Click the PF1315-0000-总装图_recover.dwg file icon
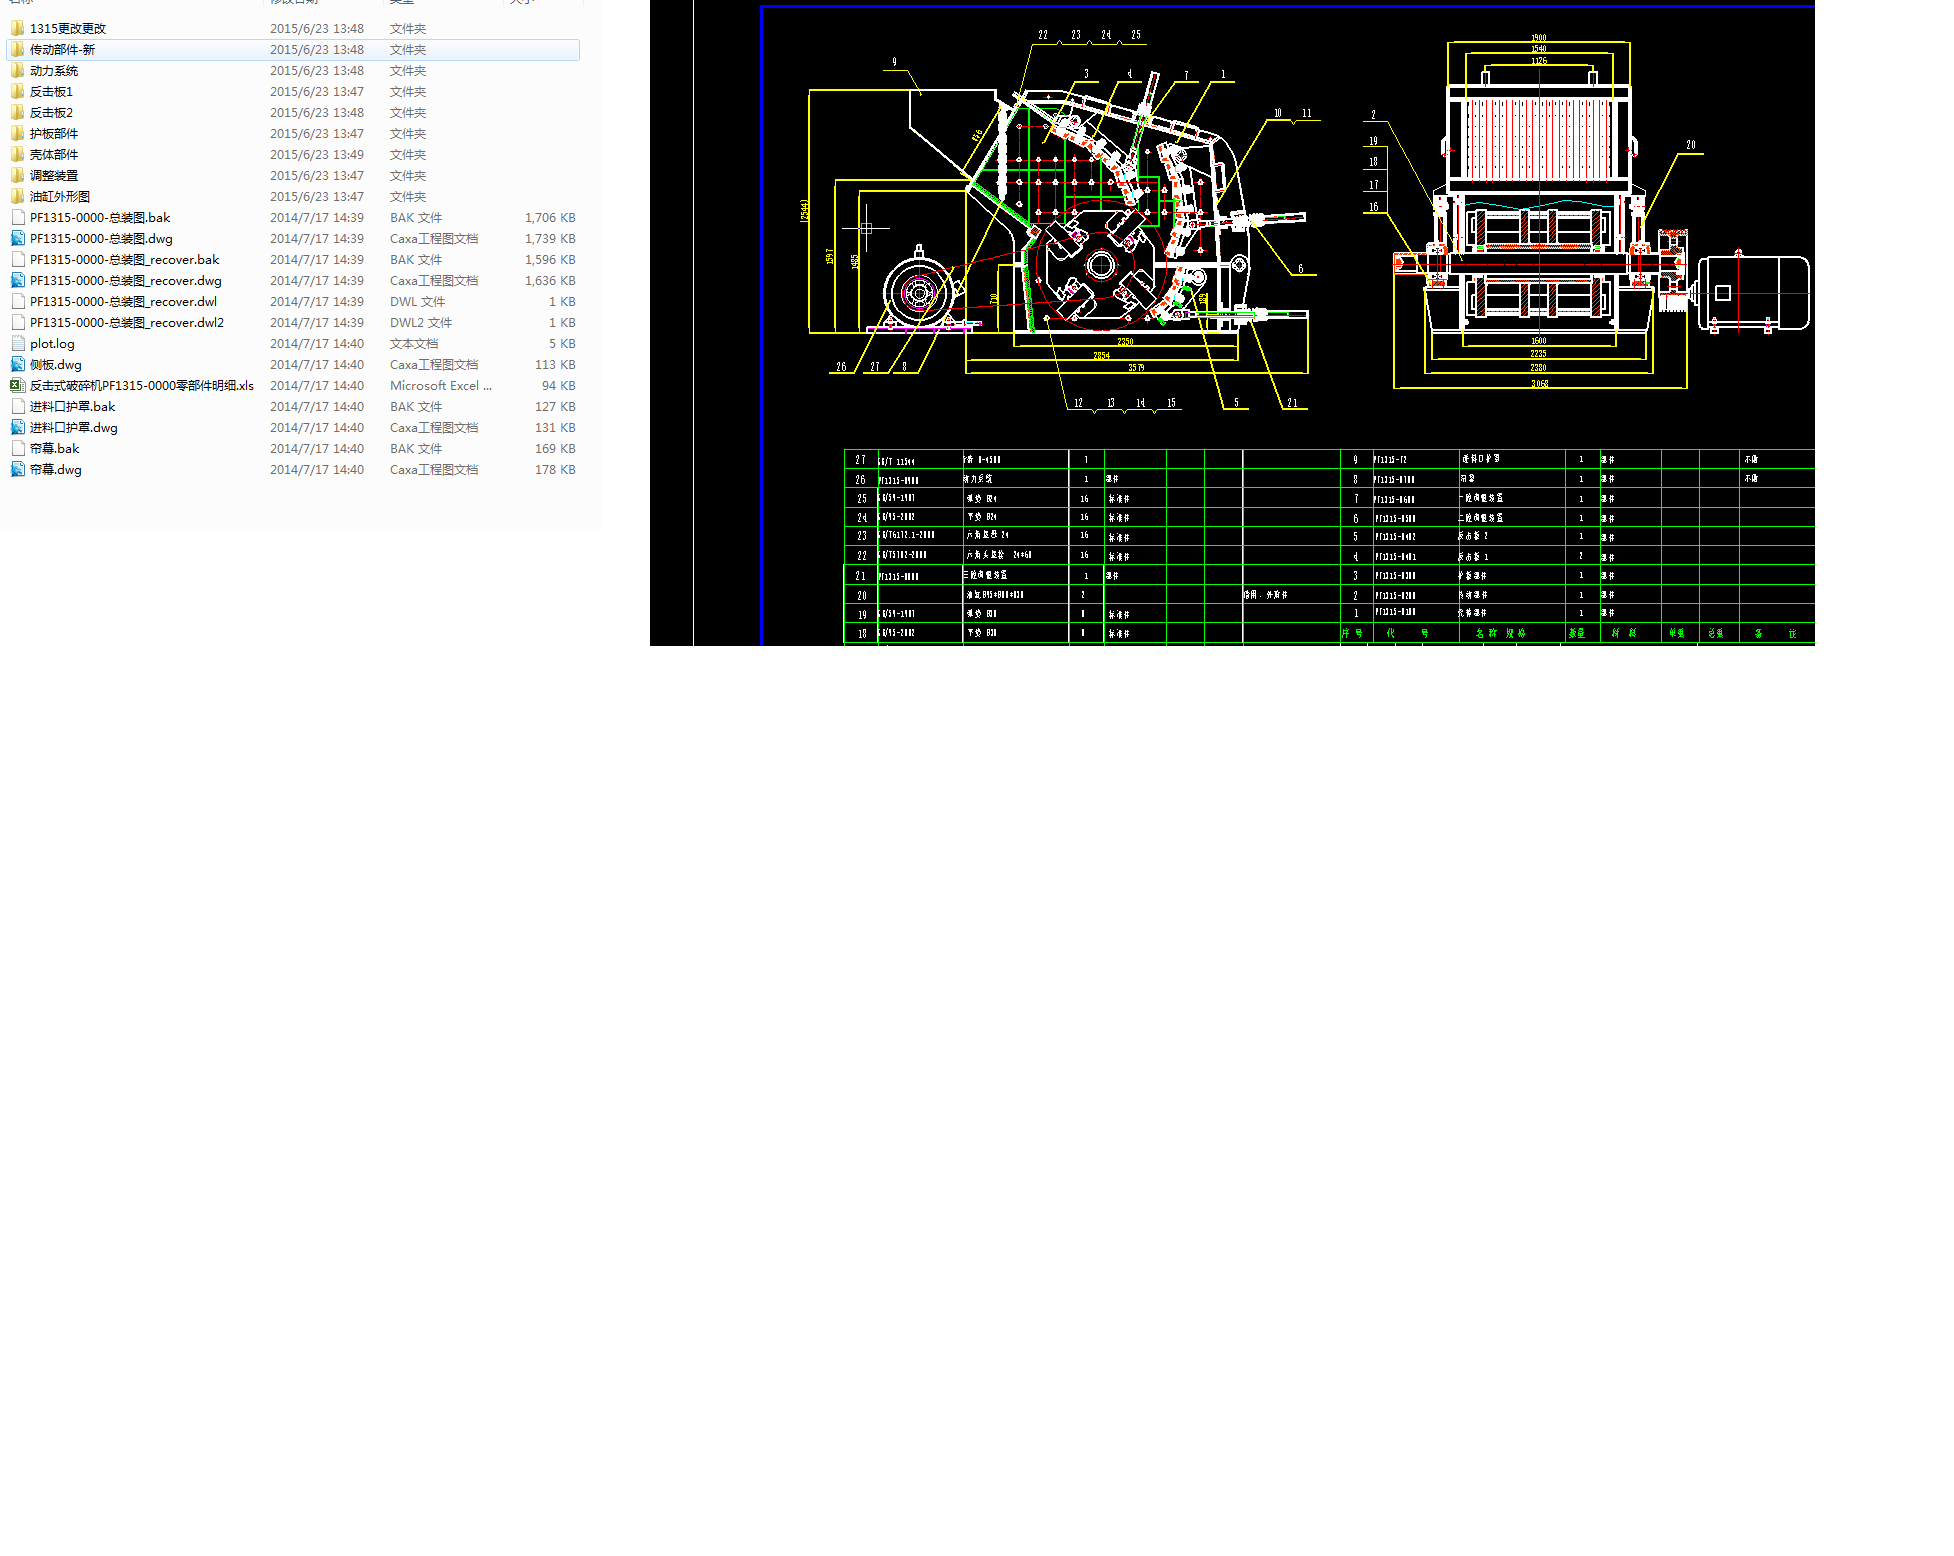 coord(18,280)
